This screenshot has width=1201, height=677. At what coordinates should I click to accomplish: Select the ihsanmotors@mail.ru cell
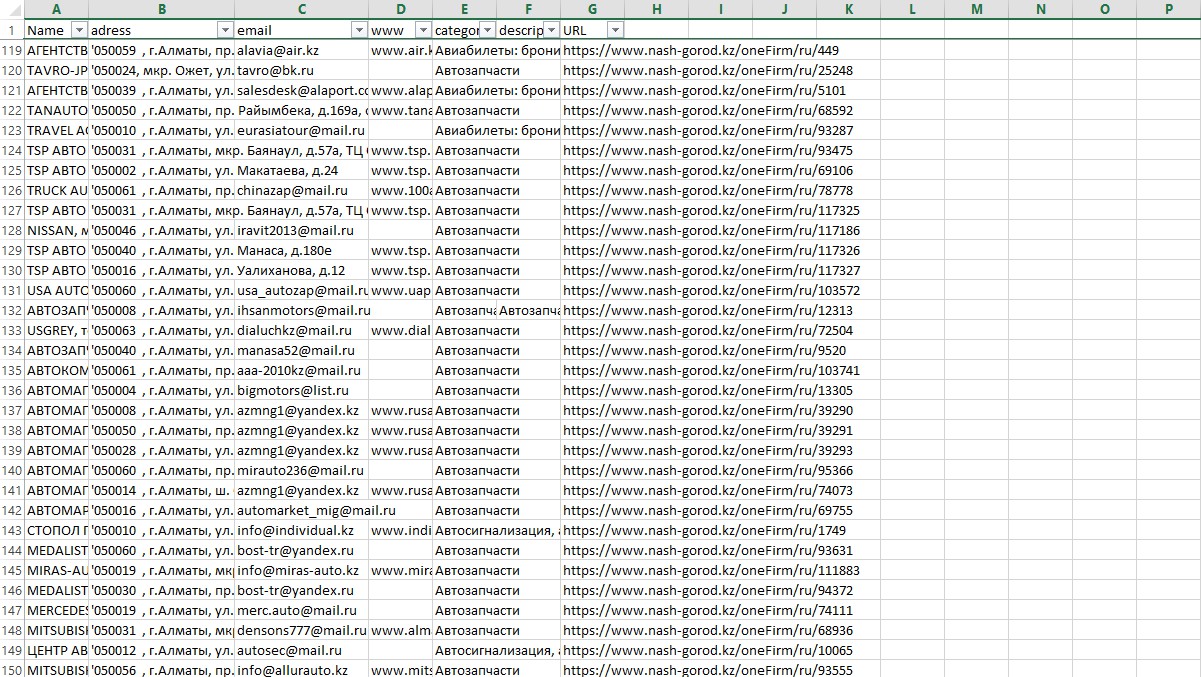click(301, 310)
